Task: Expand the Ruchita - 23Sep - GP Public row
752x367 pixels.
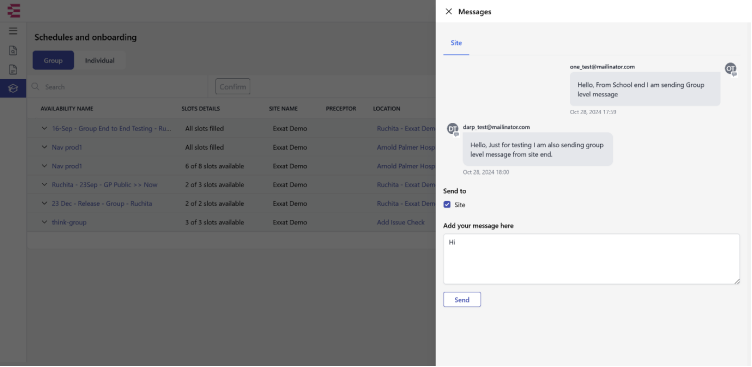Action: click(x=45, y=185)
